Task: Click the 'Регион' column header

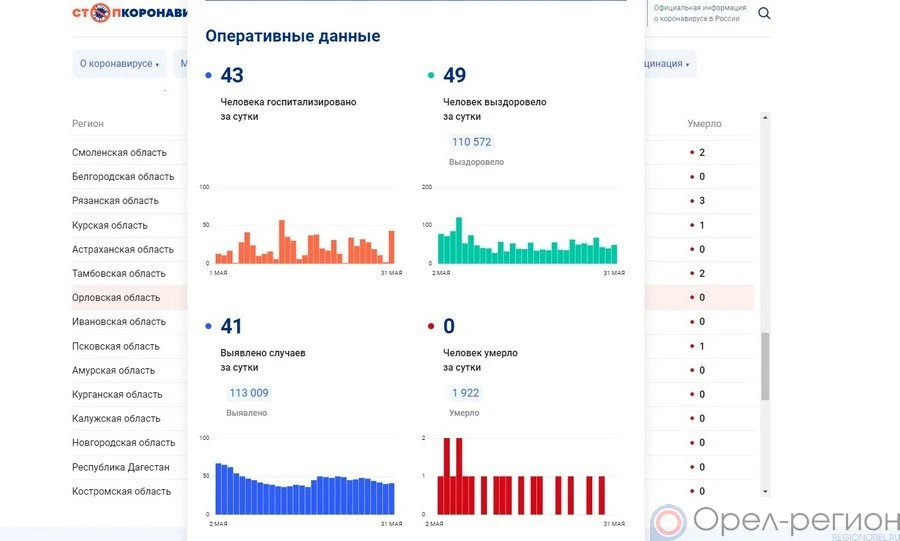Action: [x=88, y=124]
